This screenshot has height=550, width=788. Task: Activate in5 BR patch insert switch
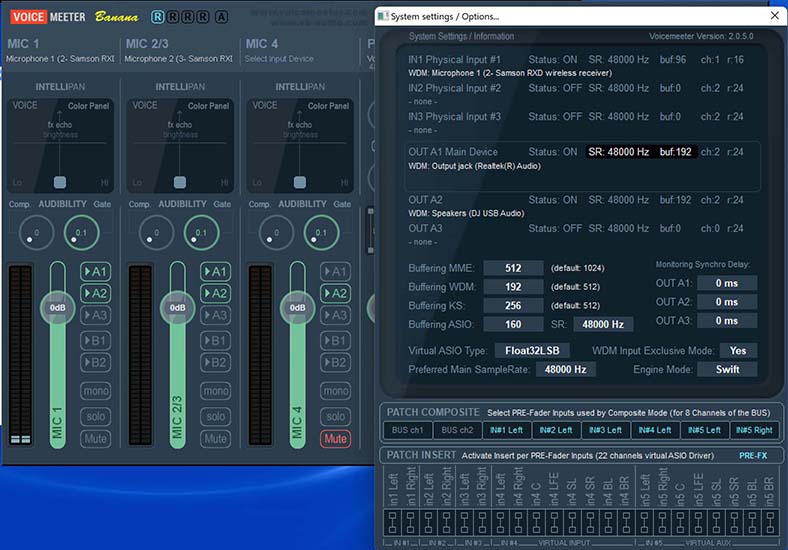pos(770,523)
